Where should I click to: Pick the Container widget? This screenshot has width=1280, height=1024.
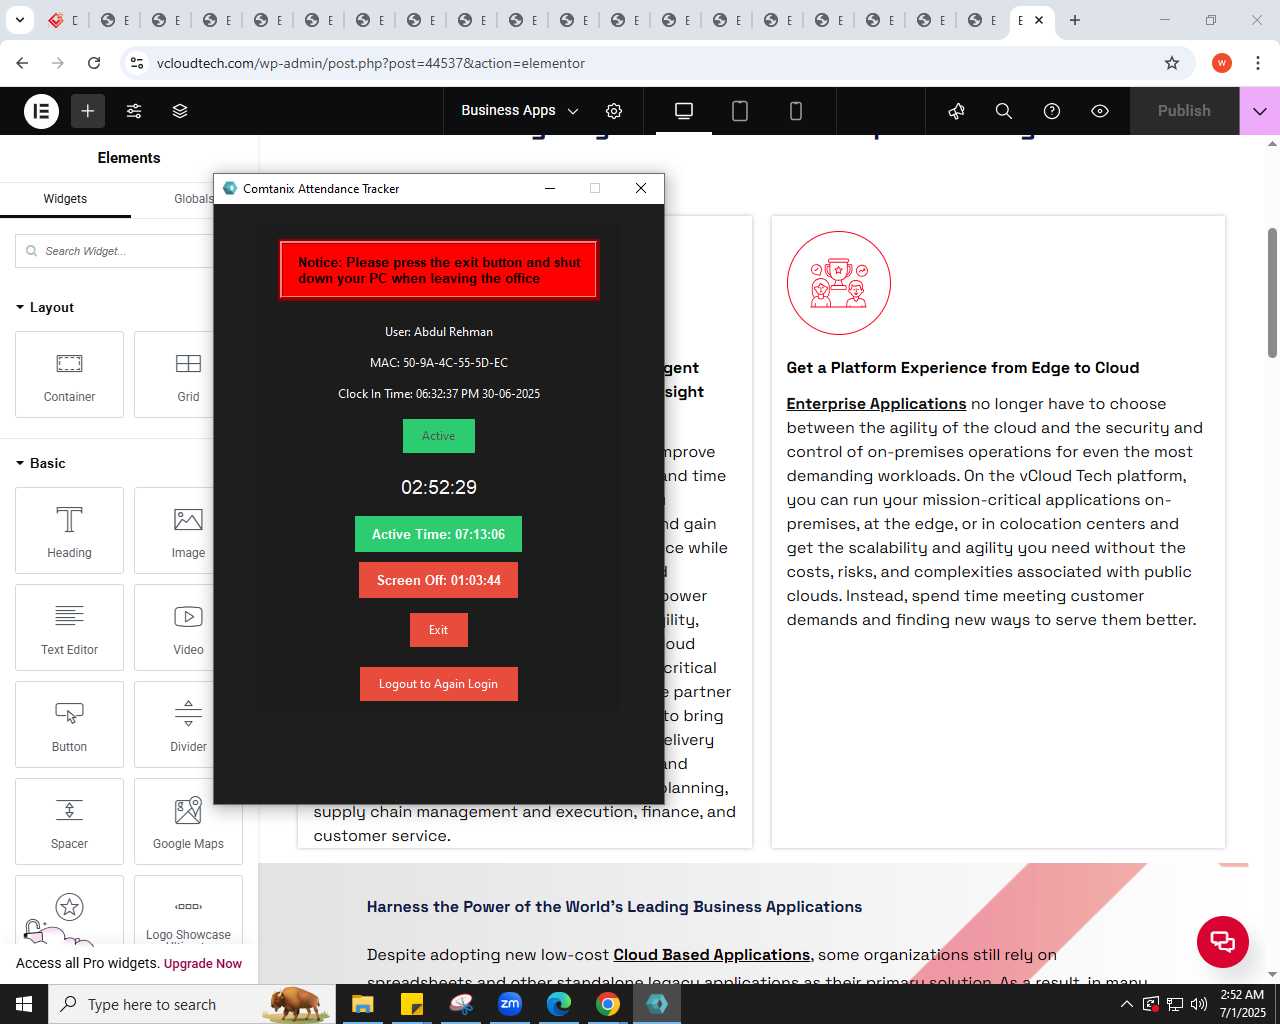click(69, 374)
